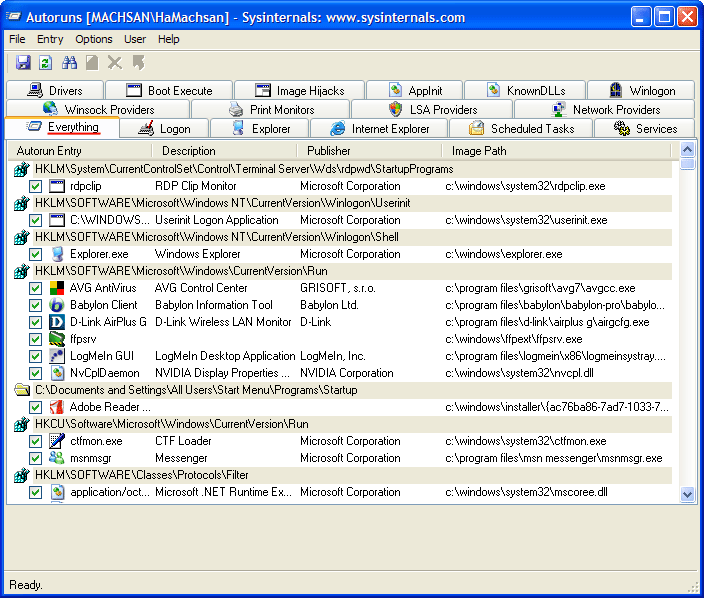Switch to the Scheduled Tasks tab
The height and width of the screenshot is (598, 704).
tap(521, 129)
